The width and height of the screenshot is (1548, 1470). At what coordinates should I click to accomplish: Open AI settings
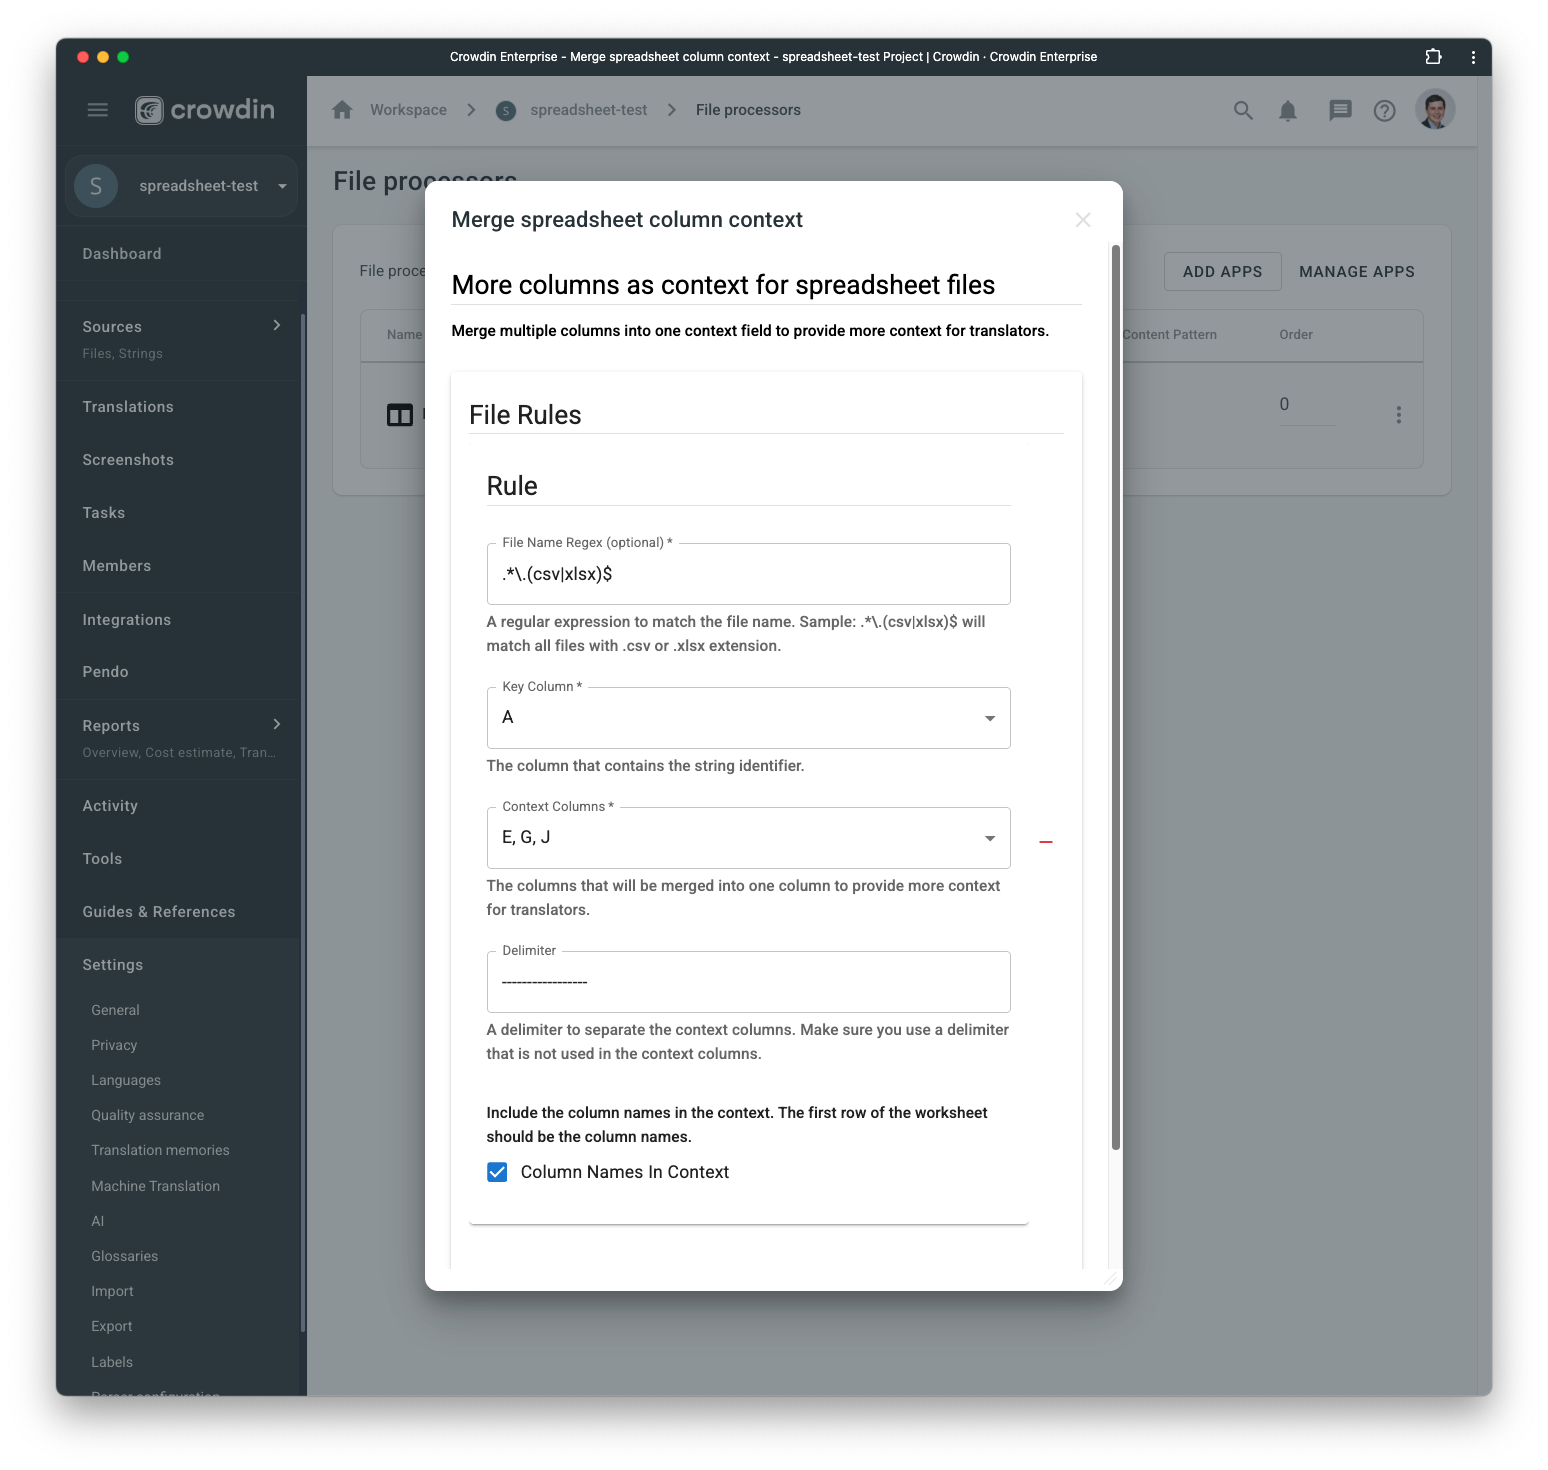pos(98,1221)
